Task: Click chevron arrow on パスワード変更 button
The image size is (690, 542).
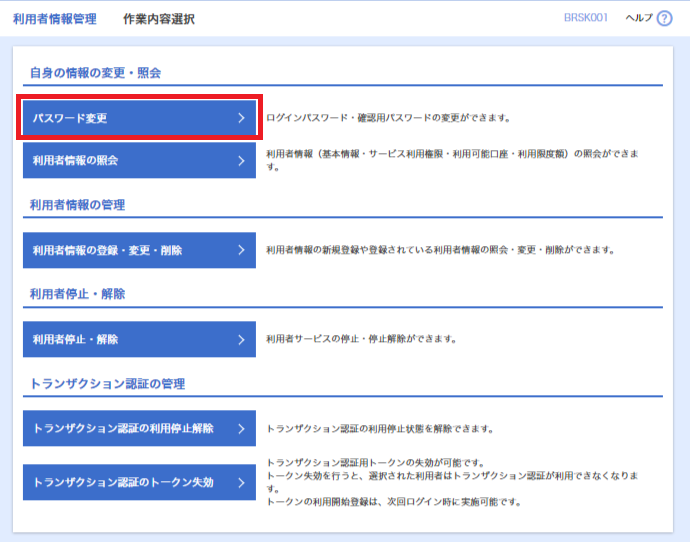Action: [x=241, y=118]
